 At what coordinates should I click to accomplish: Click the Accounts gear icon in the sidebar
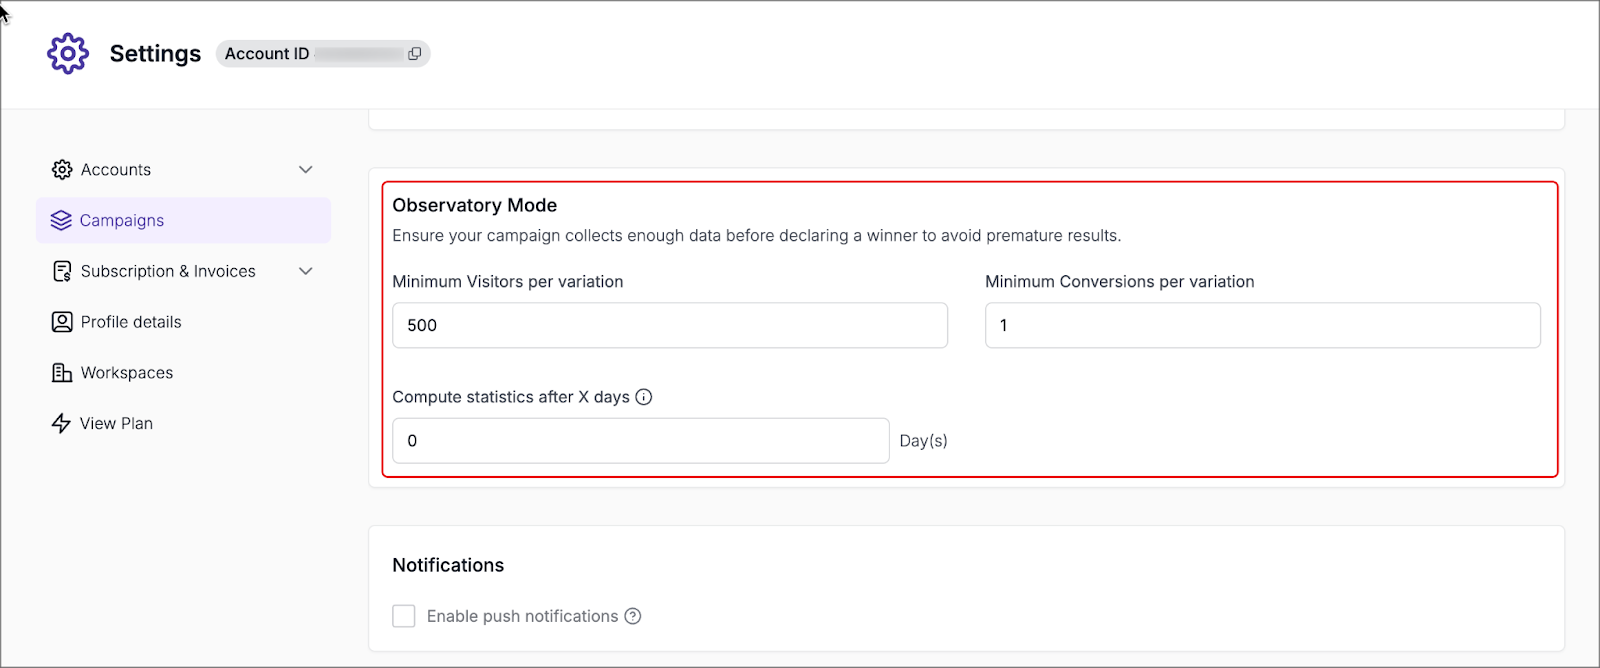(62, 170)
